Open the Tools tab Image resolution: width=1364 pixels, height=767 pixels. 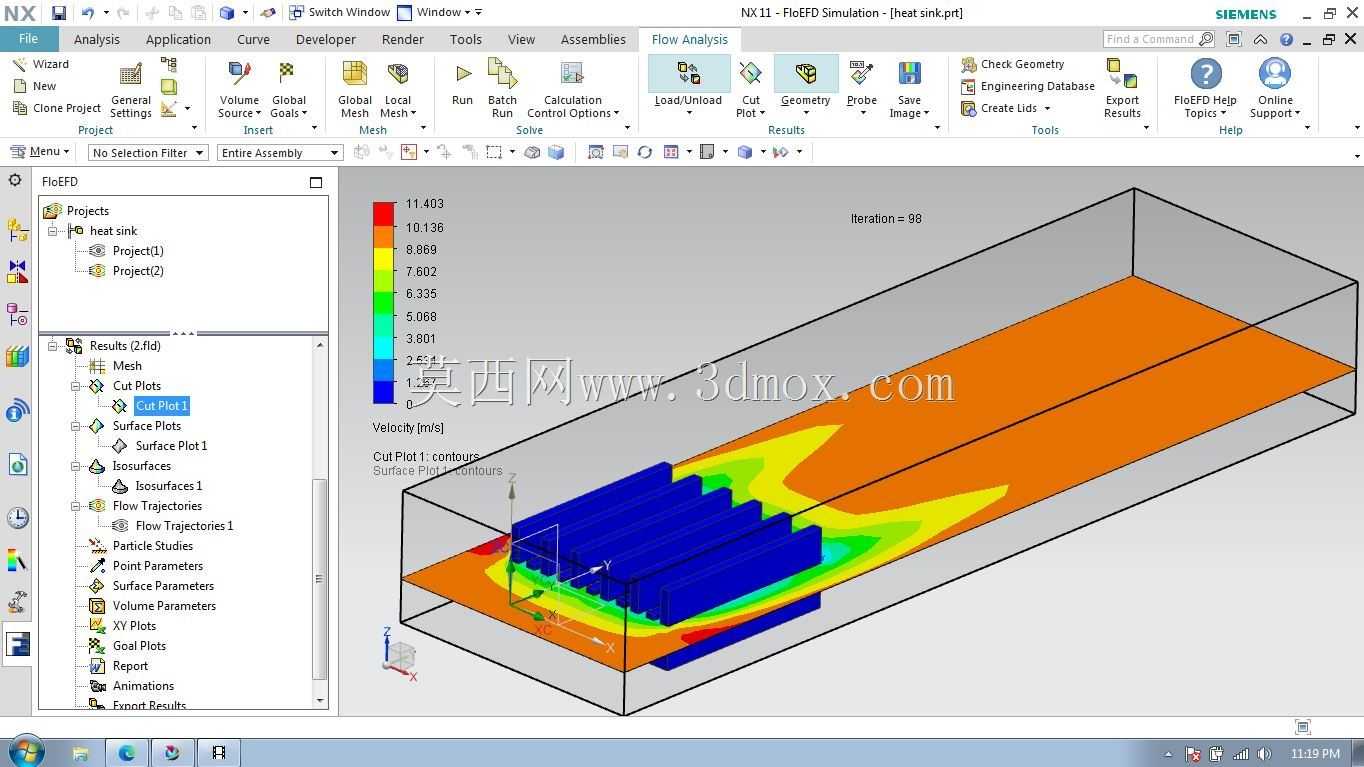point(466,40)
